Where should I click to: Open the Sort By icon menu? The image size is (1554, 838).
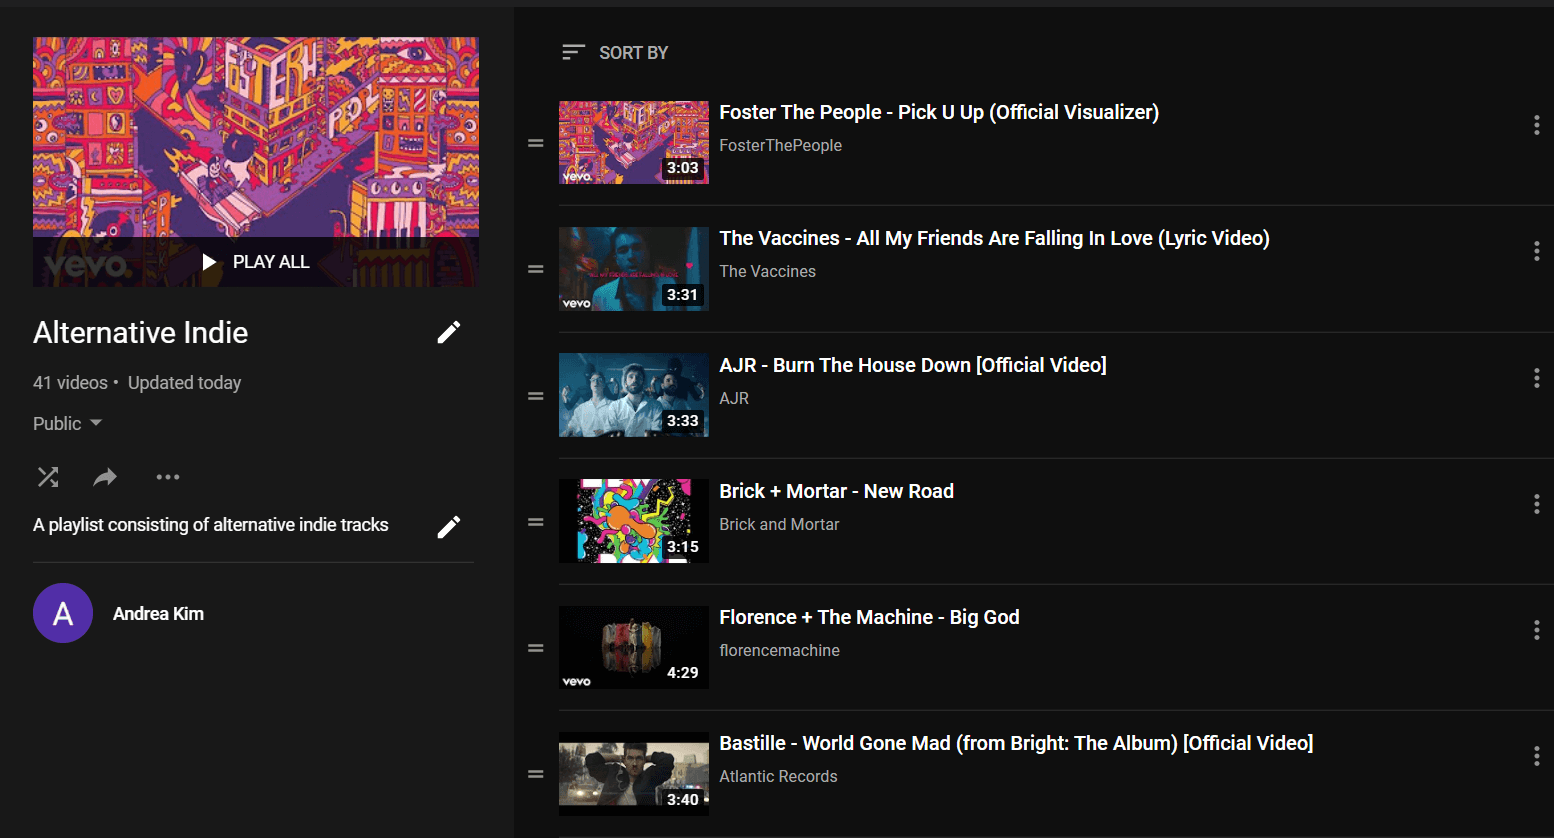[x=573, y=52]
